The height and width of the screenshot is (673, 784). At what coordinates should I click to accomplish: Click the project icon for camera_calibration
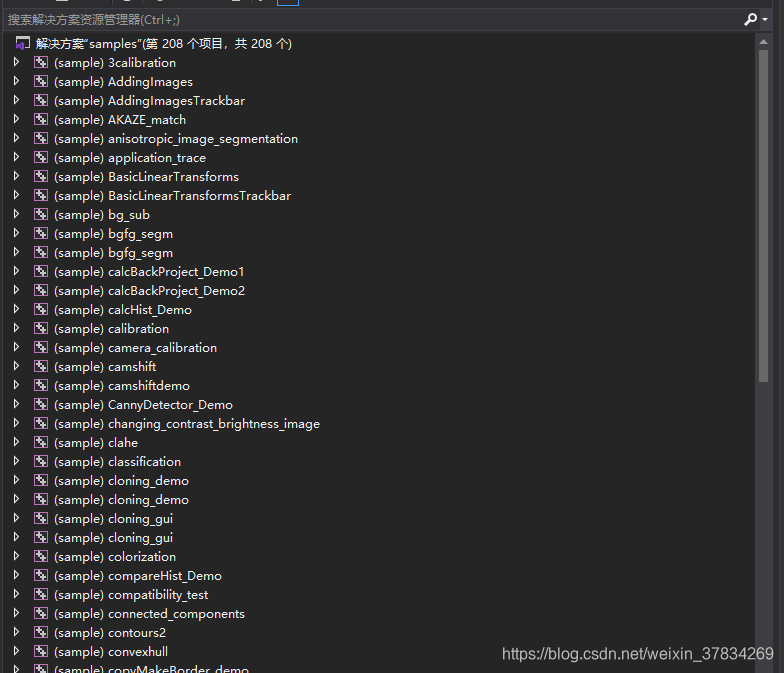click(x=41, y=348)
